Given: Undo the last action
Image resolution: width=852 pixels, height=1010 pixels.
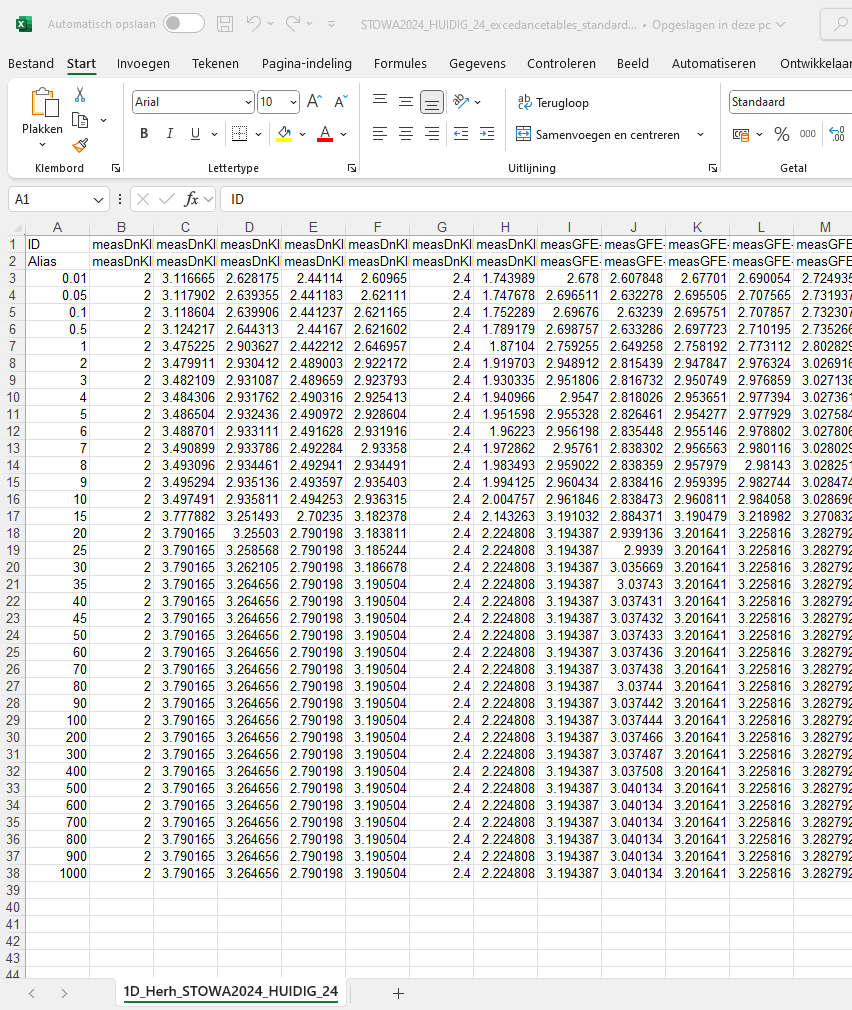Looking at the screenshot, I should [x=253, y=24].
